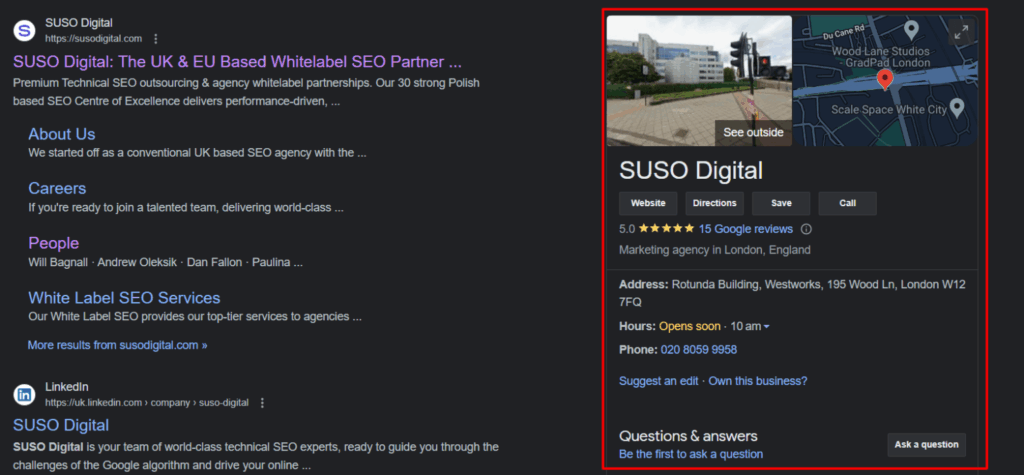Click the Website button

[x=648, y=203]
